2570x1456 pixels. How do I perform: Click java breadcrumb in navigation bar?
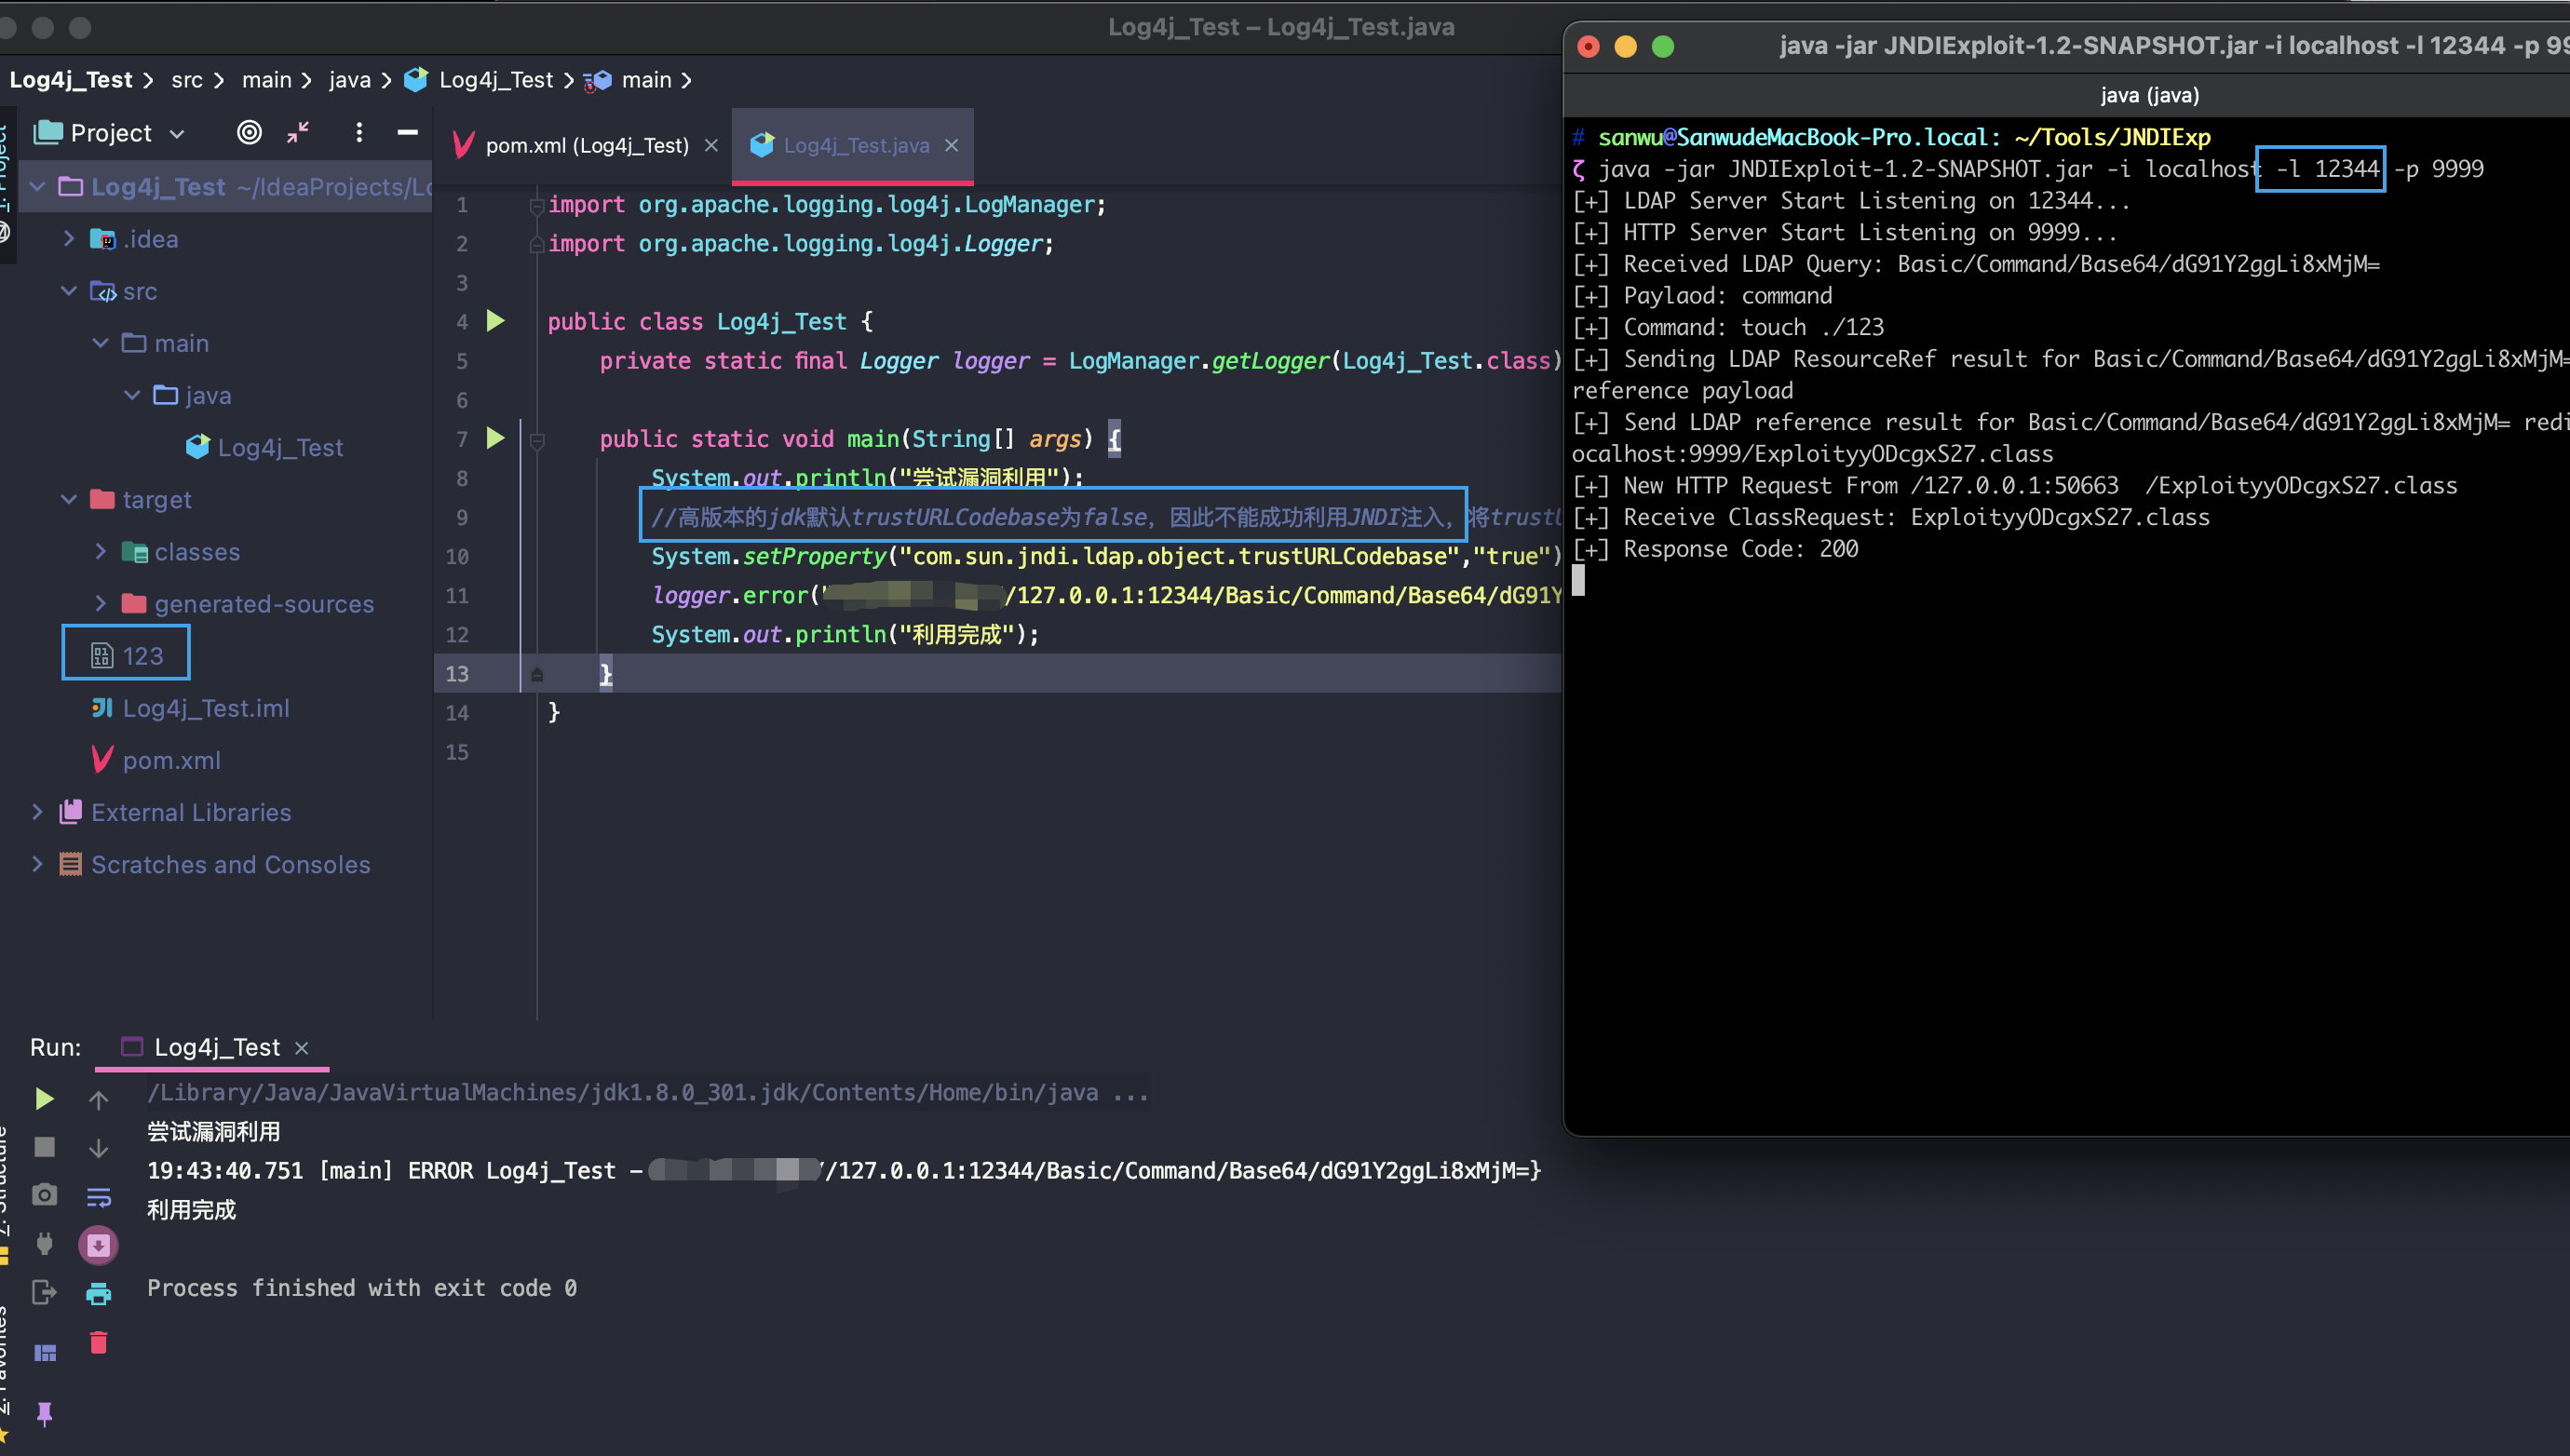pos(350,80)
